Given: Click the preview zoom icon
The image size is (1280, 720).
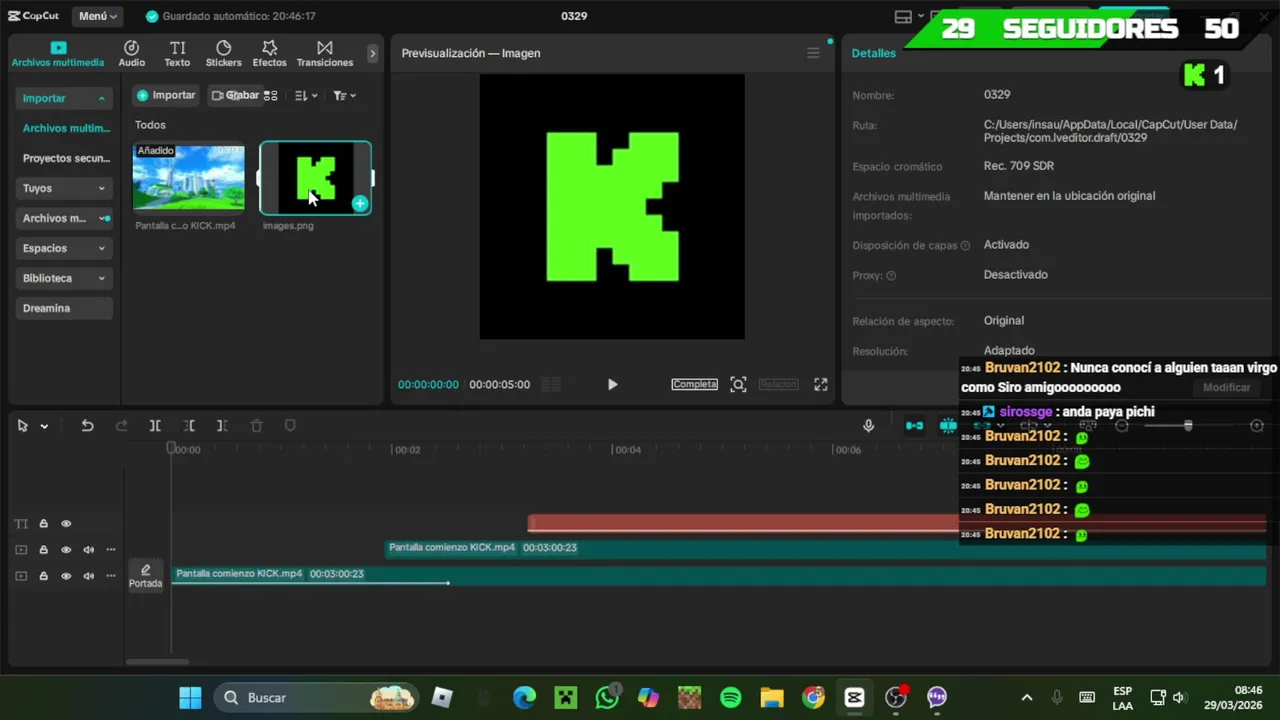Looking at the screenshot, I should (x=738, y=384).
